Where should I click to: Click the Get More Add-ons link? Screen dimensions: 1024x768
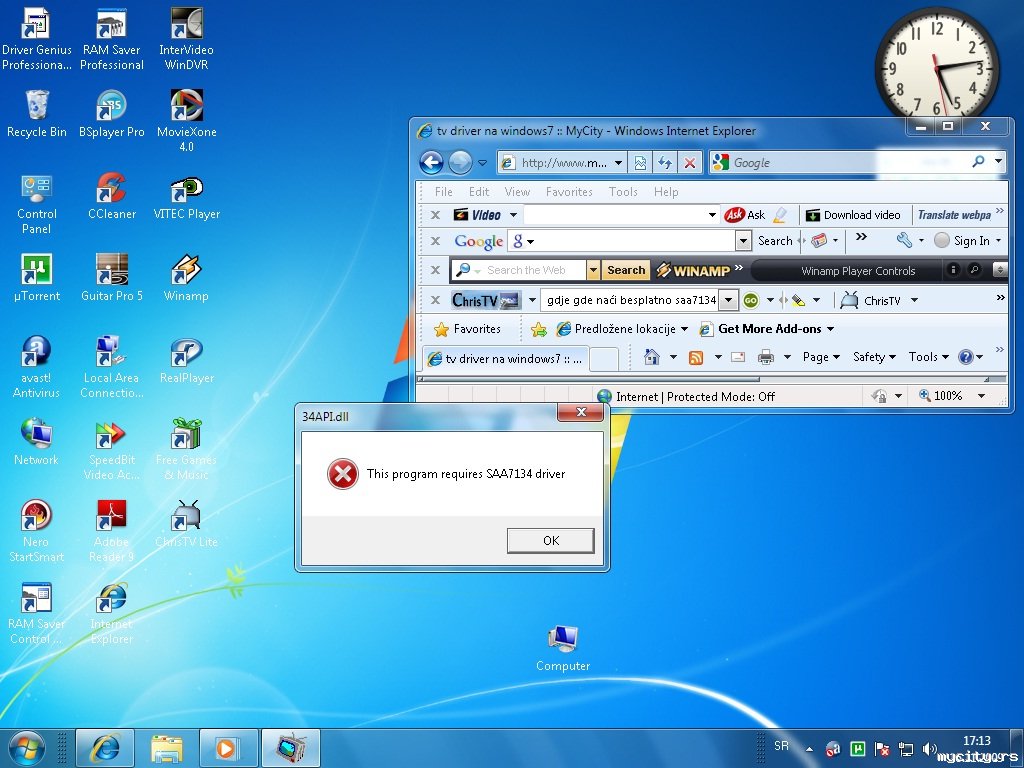[769, 329]
